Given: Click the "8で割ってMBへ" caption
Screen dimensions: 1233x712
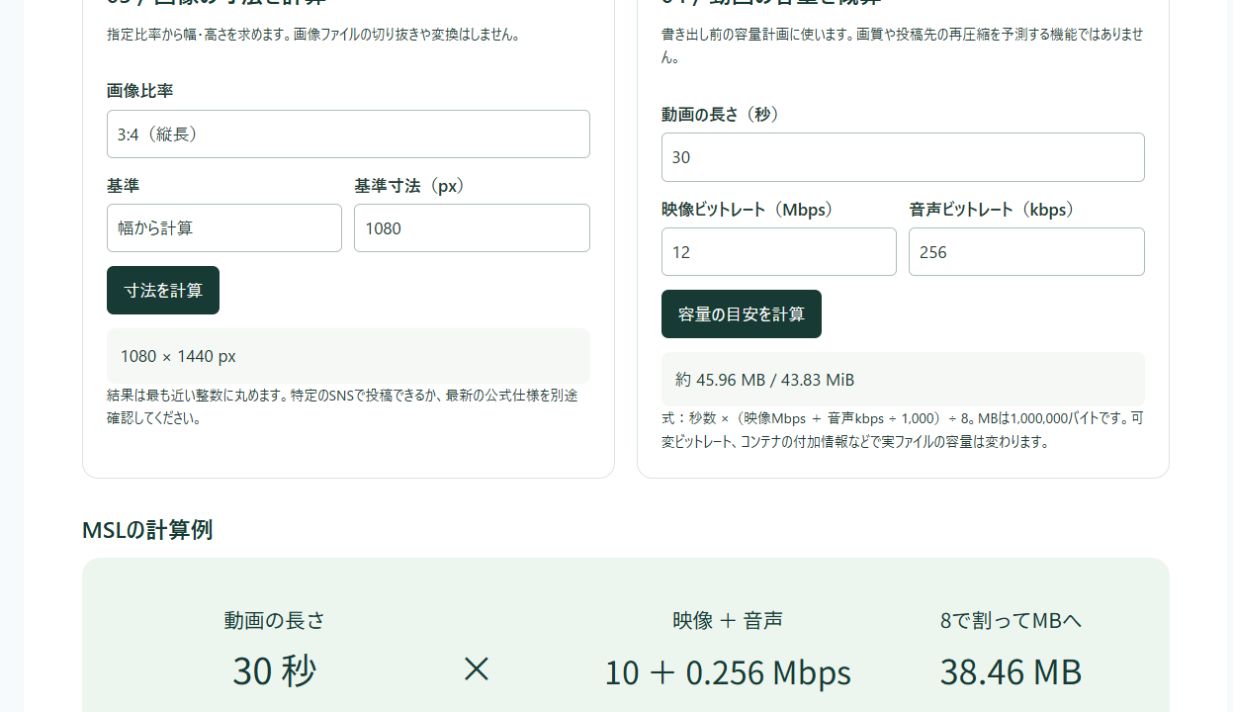Looking at the screenshot, I should tap(1011, 621).
